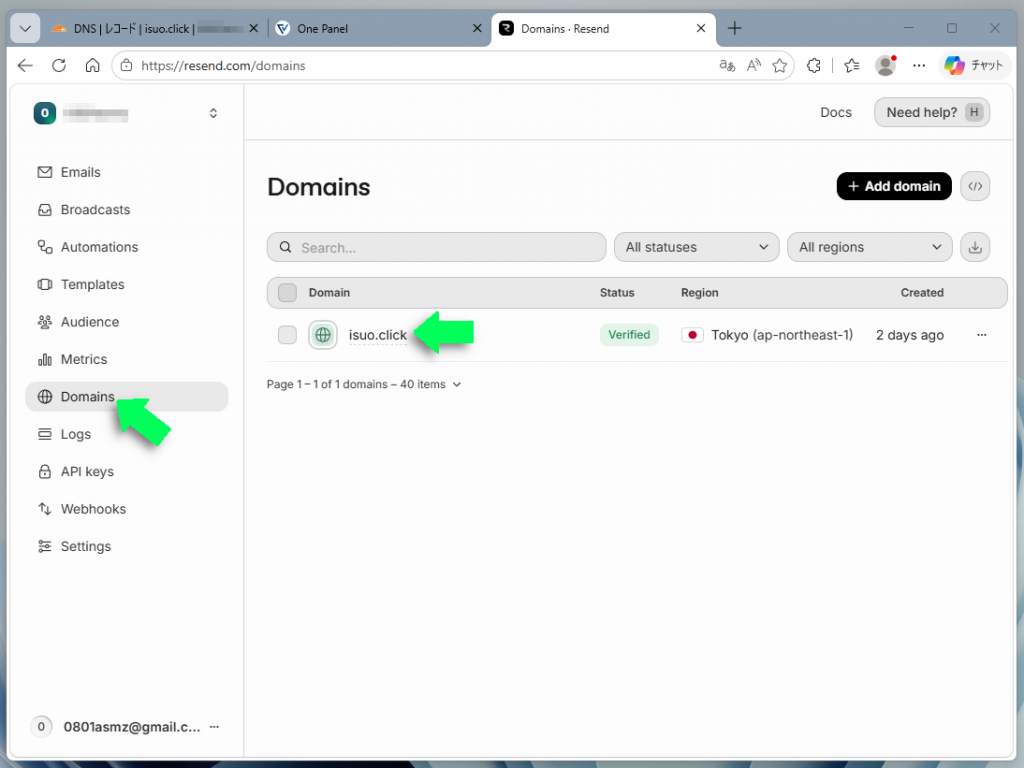Open the Copilot chat button
This screenshot has height=768, width=1024.
tap(974, 65)
